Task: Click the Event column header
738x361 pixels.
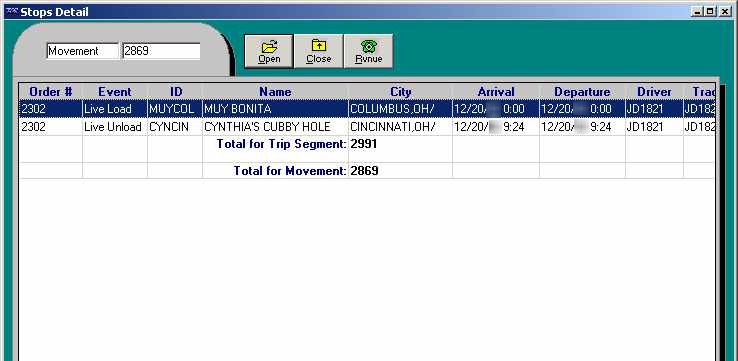Action: click(x=115, y=91)
